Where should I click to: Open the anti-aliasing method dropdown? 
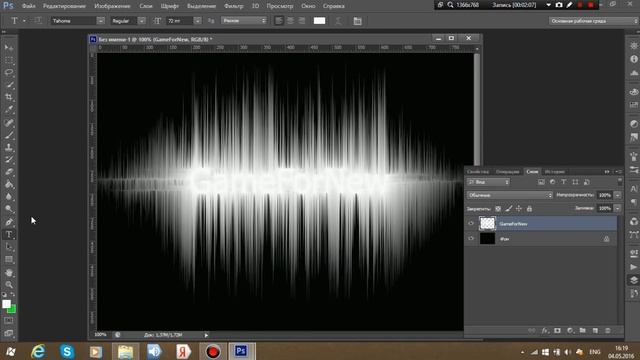tap(244, 20)
